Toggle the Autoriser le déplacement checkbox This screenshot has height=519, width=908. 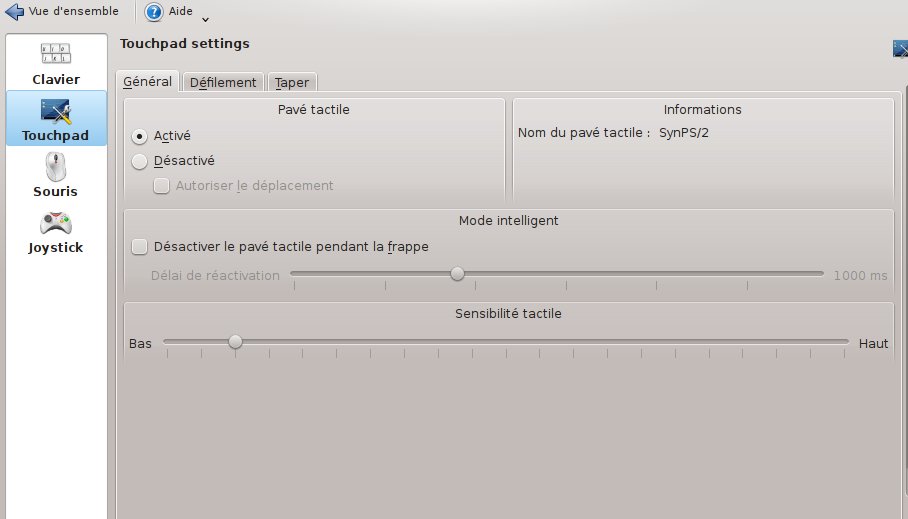coord(161,186)
